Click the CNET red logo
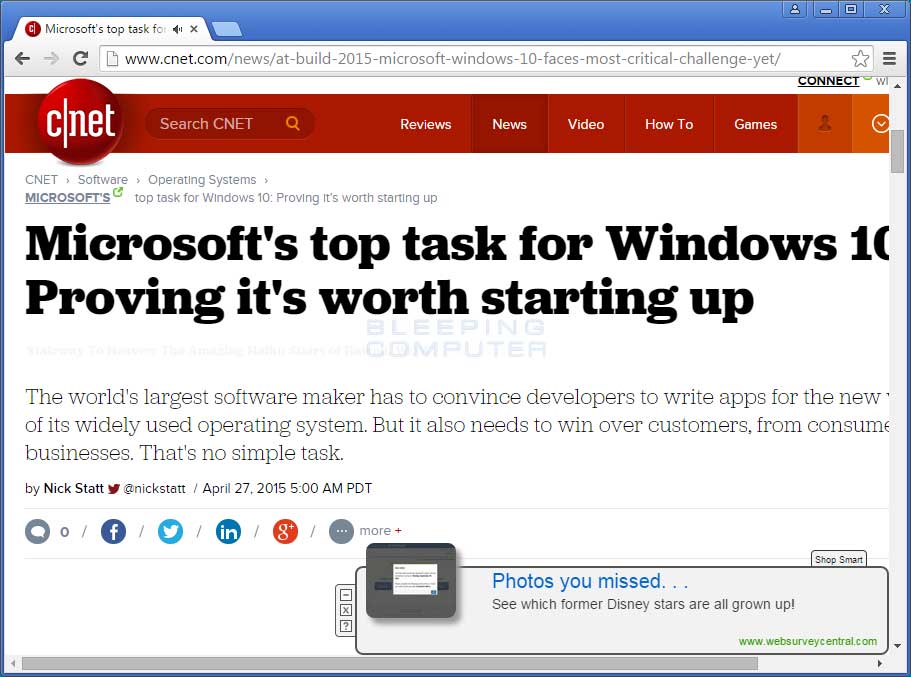 [x=80, y=122]
